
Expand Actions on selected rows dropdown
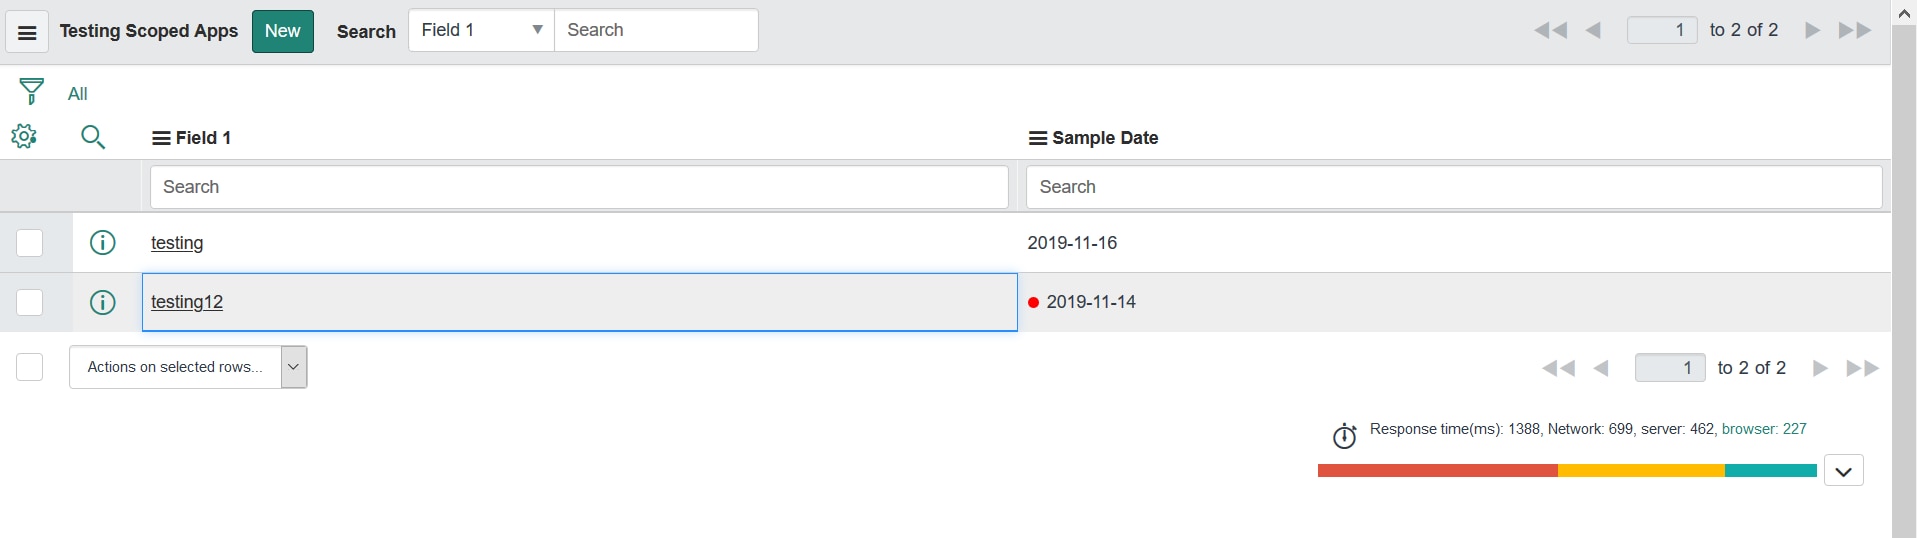tap(188, 367)
